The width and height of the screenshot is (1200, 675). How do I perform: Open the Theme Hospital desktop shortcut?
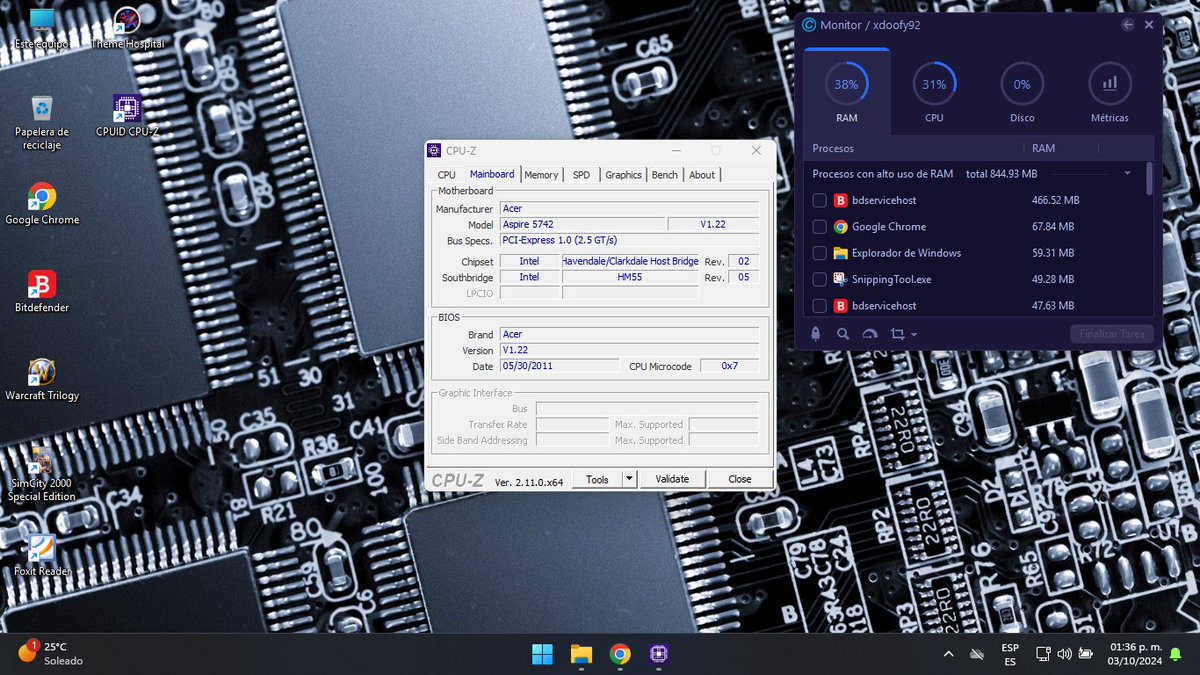coord(127,28)
